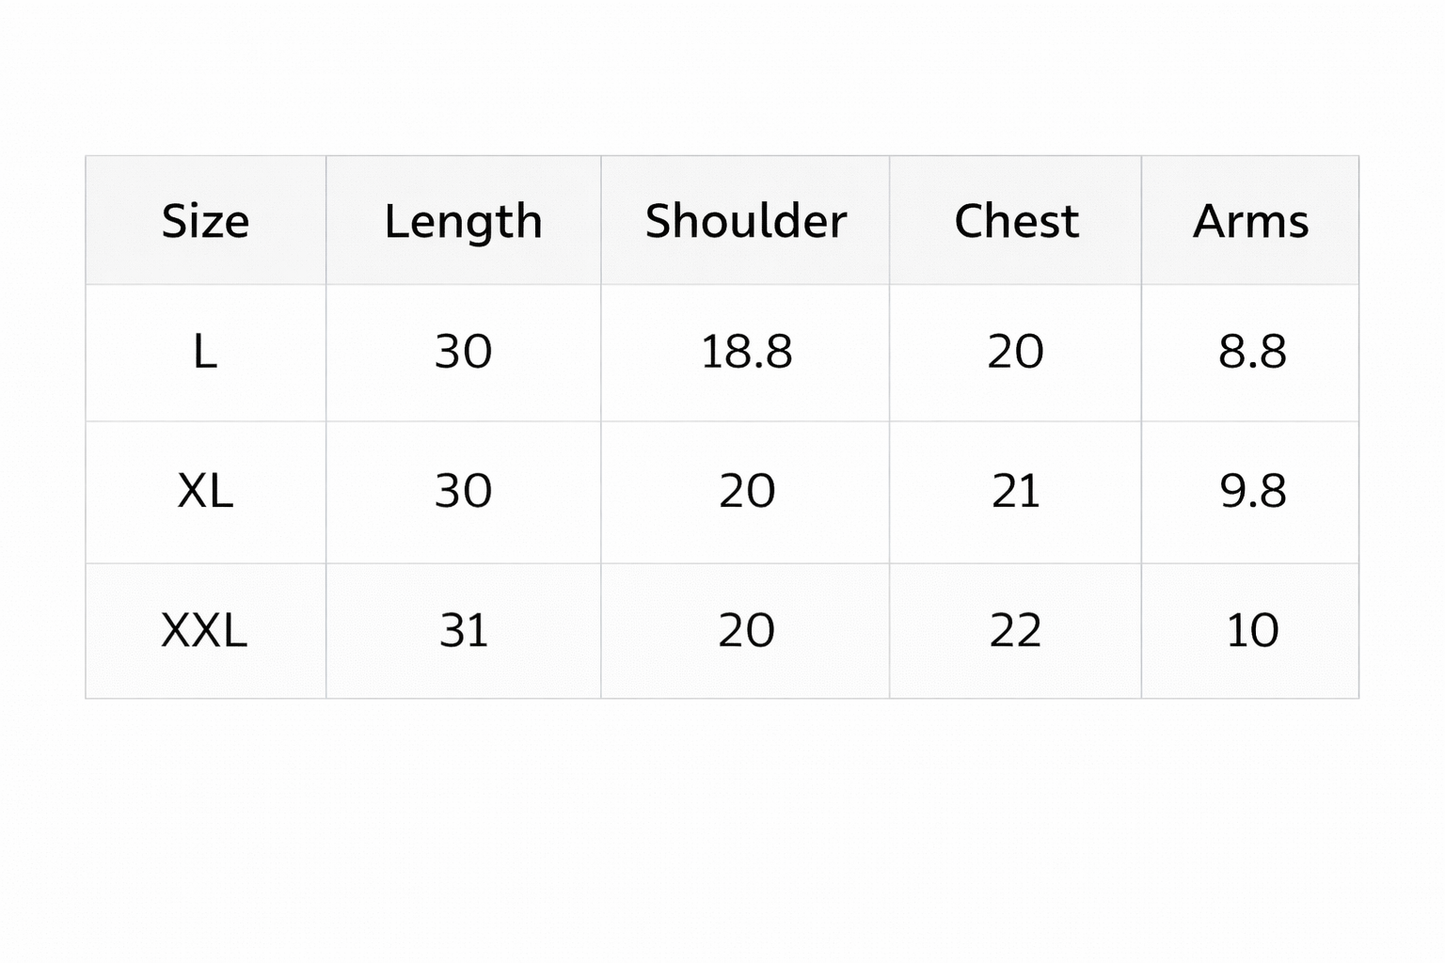Click the XXL shoulder value 20
This screenshot has height=963, width=1445.
(x=746, y=630)
